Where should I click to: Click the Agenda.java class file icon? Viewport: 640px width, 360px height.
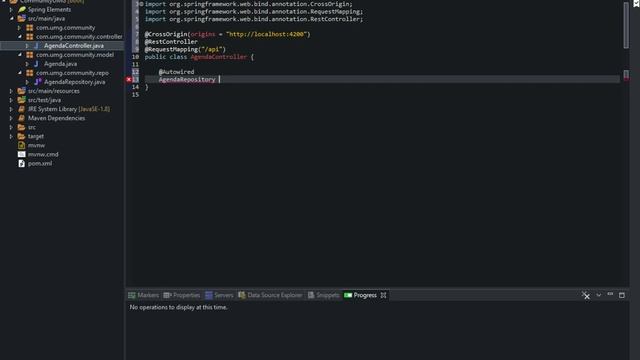(x=36, y=64)
